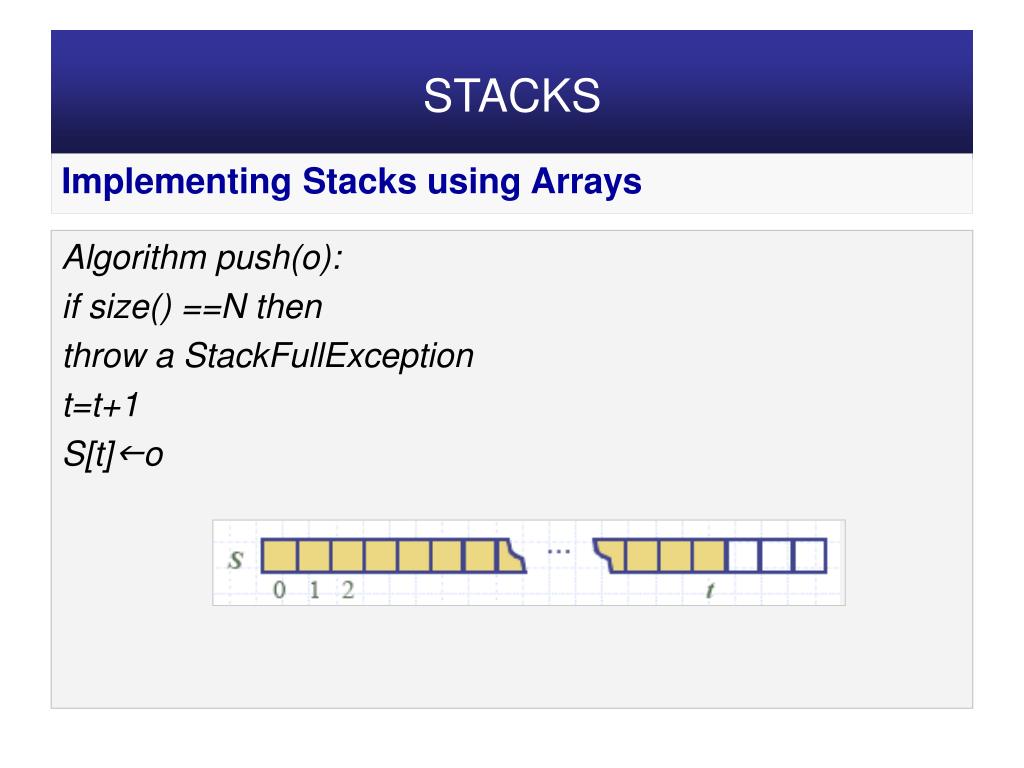
Task: Select the throw a StackFullException line
Action: (x=268, y=356)
